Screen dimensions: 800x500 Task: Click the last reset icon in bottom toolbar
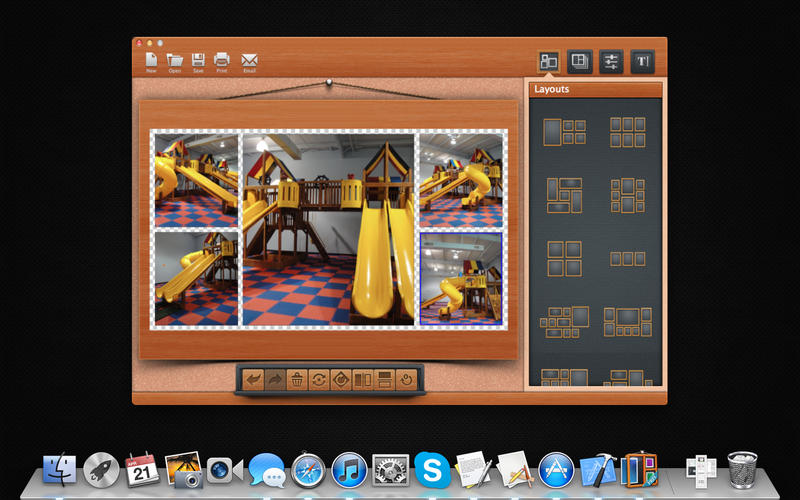point(407,380)
